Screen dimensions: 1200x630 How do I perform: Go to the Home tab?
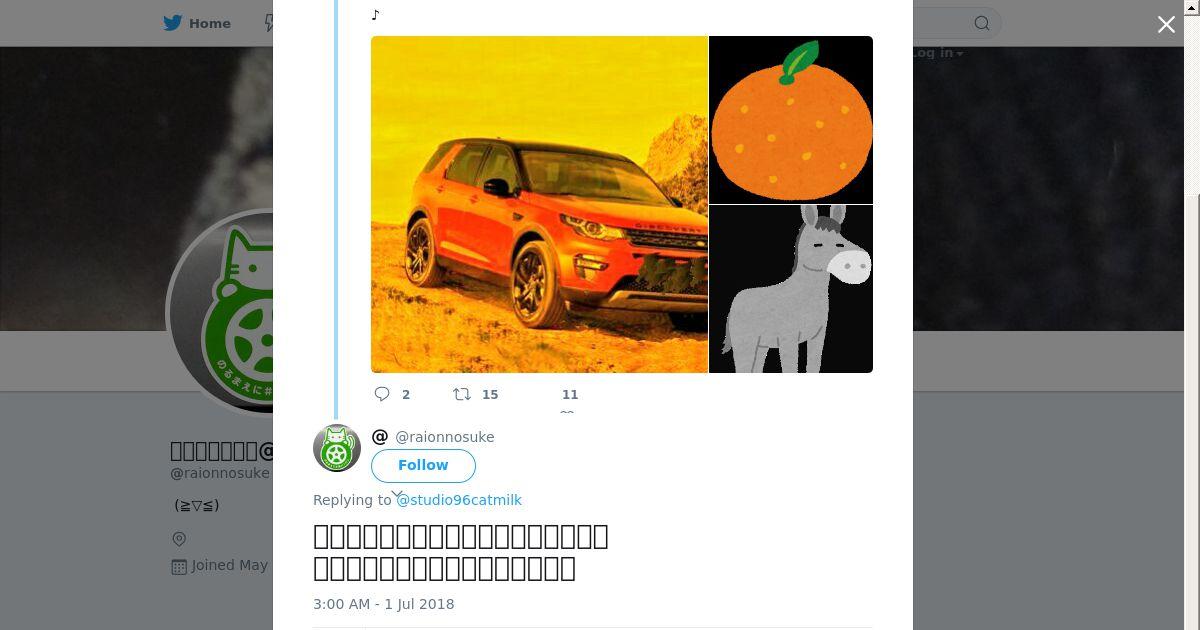pyautogui.click(x=197, y=23)
